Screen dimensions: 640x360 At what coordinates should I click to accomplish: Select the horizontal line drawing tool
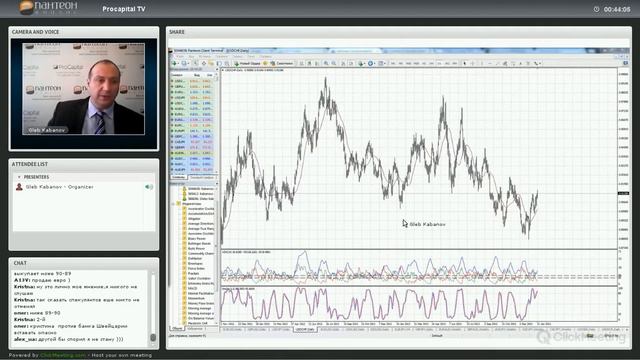click(x=490, y=63)
